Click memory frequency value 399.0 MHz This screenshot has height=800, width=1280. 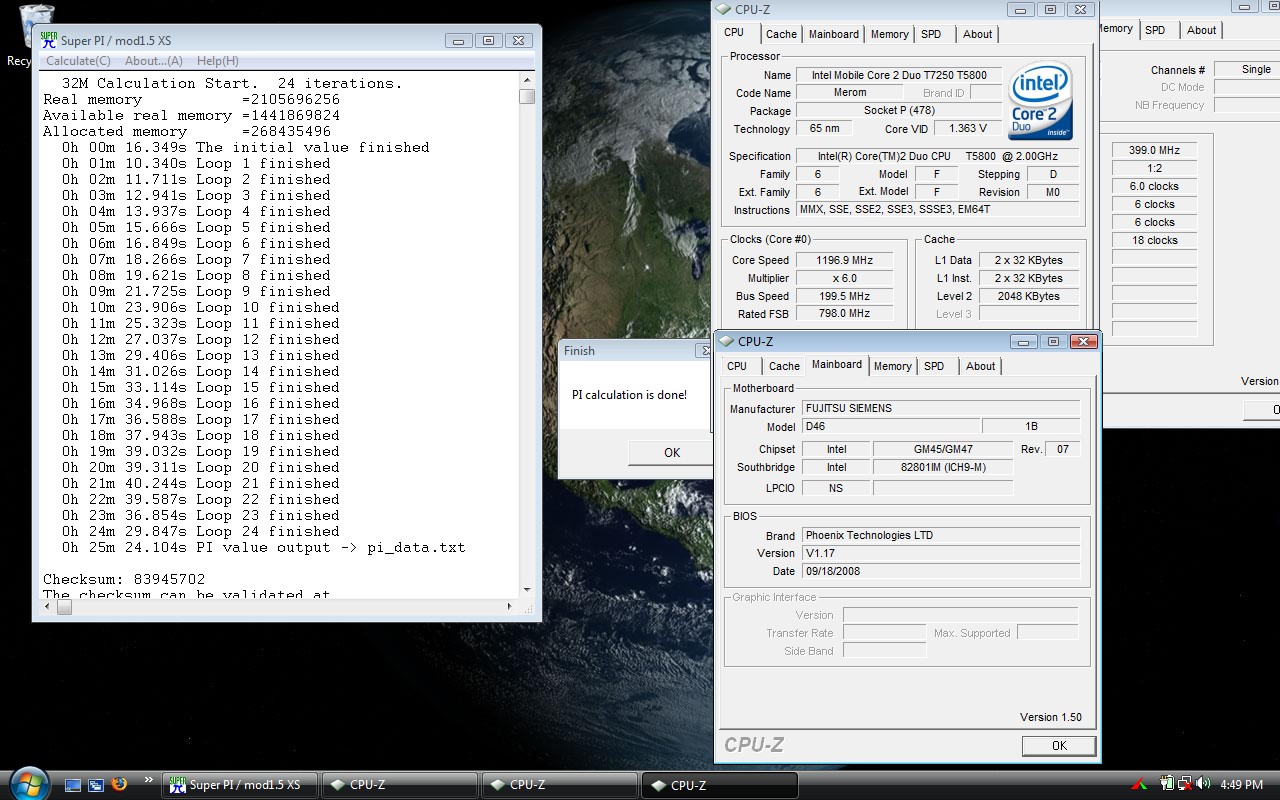click(x=1154, y=150)
